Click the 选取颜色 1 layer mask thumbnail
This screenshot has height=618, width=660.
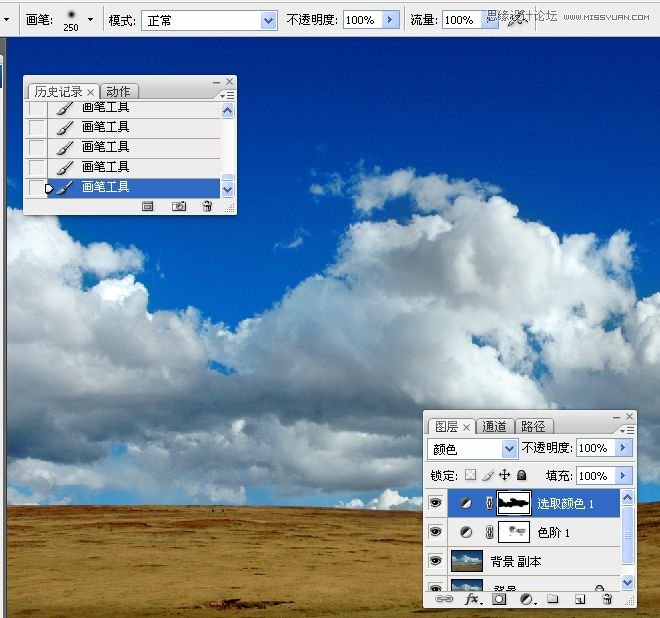coord(512,504)
